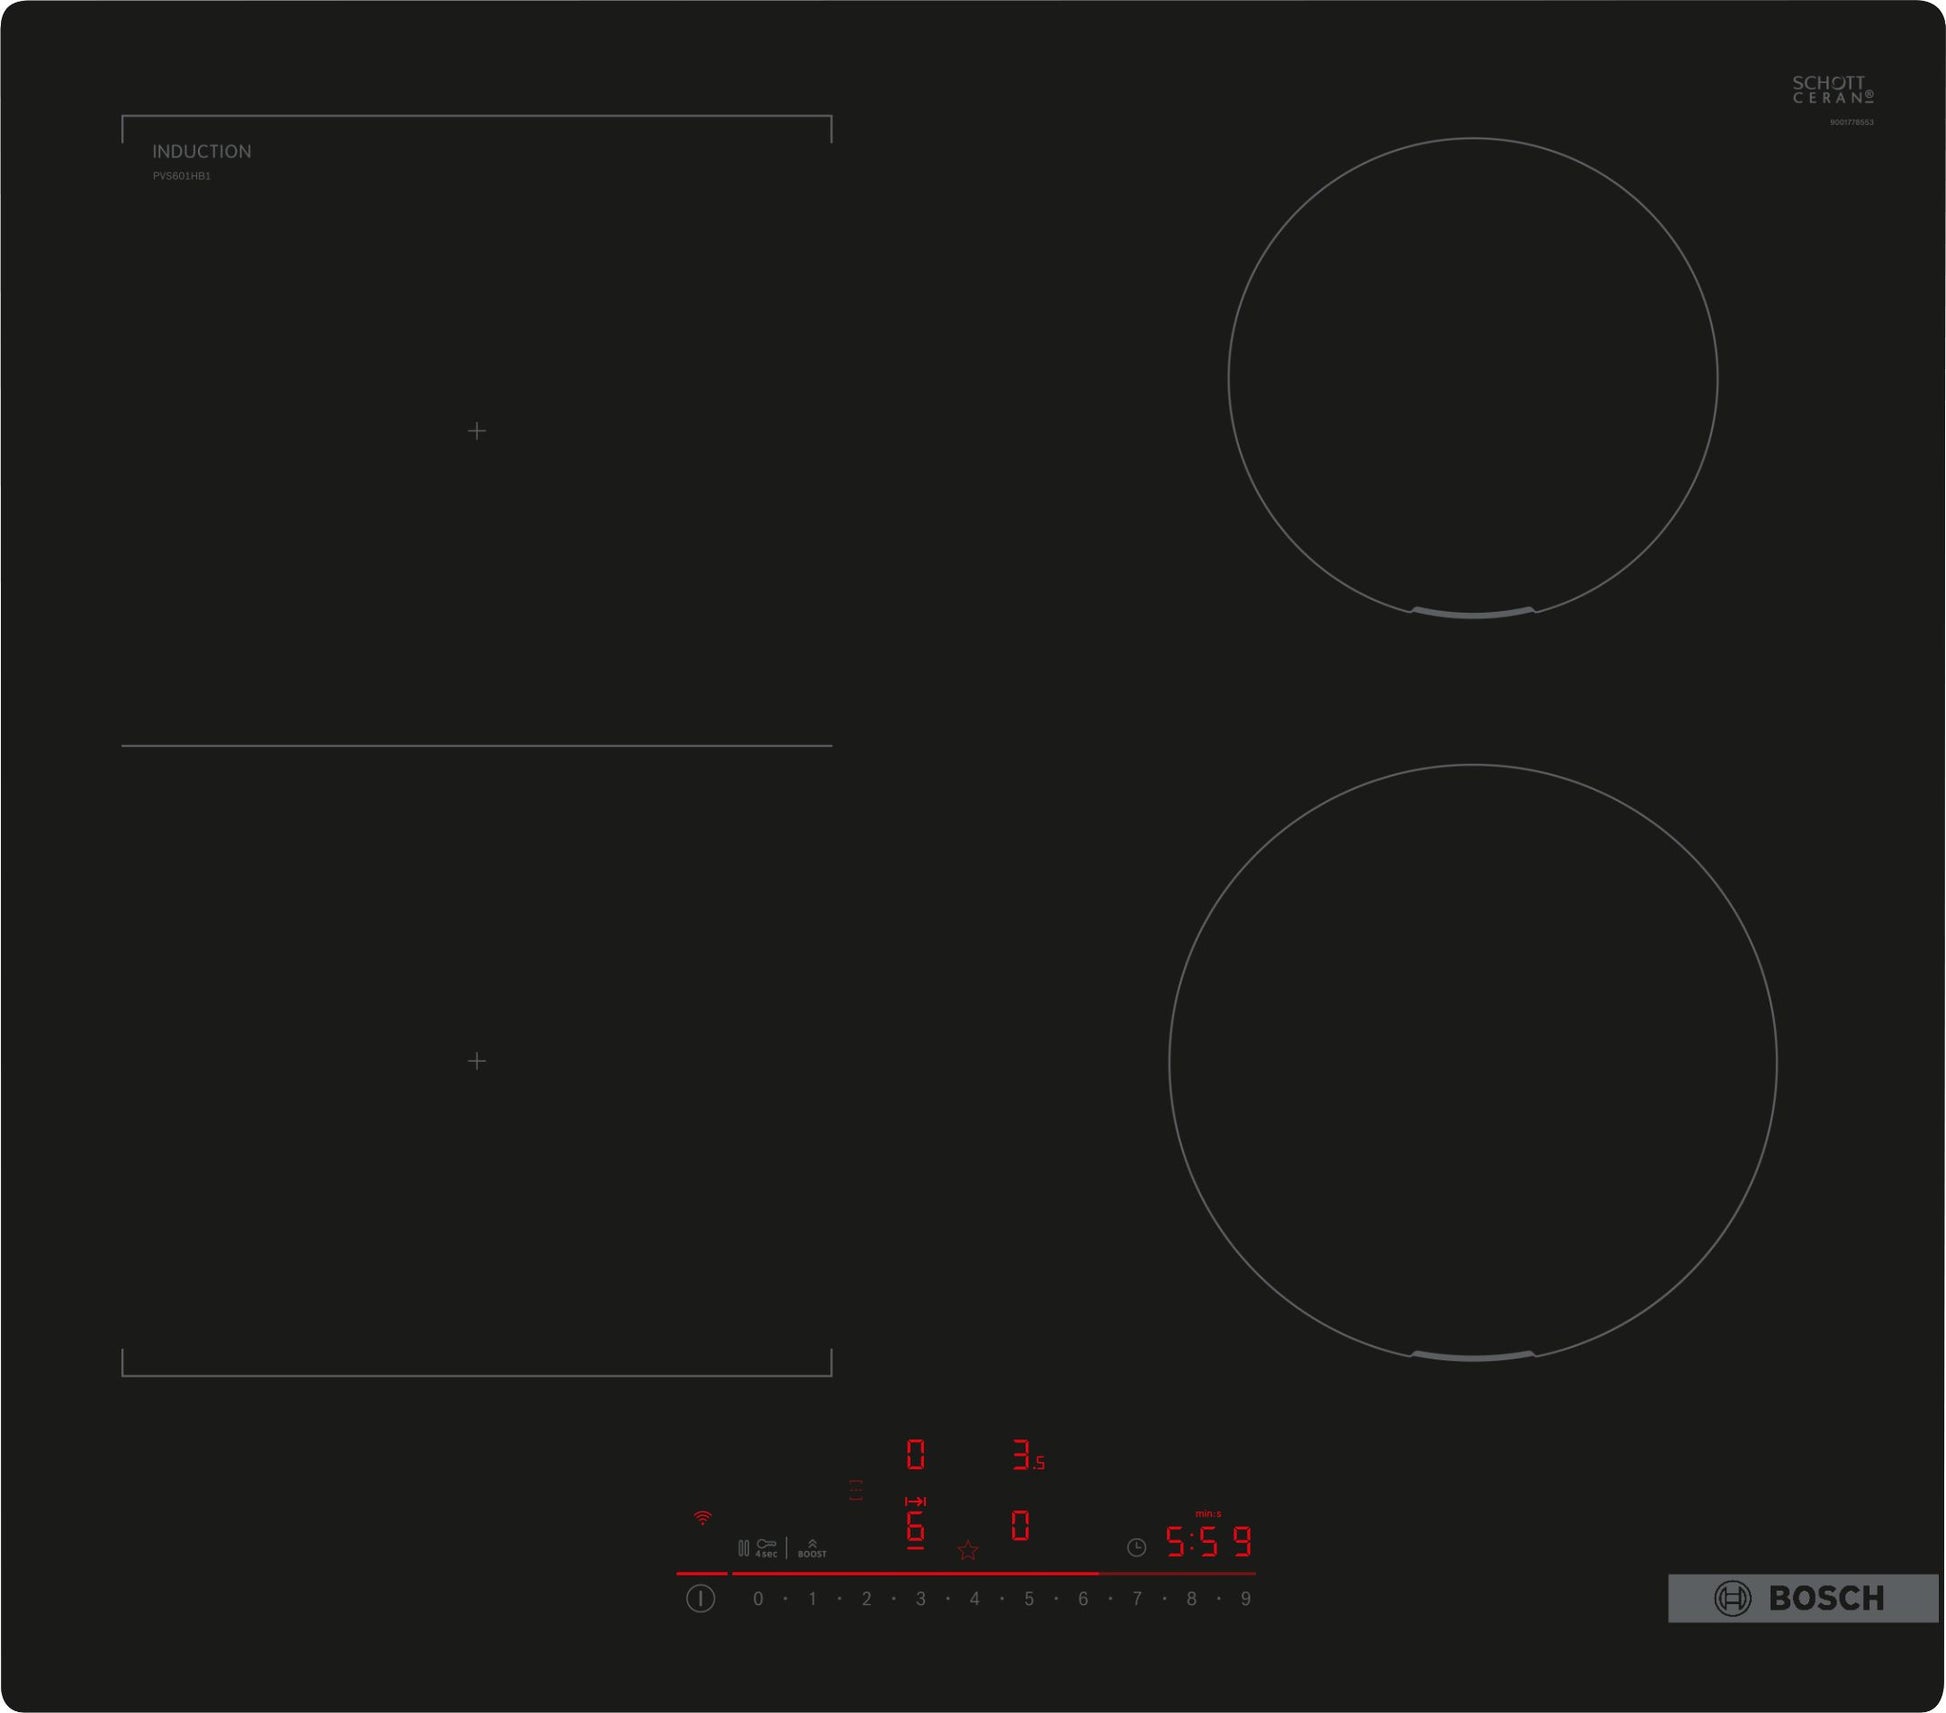Image resolution: width=1946 pixels, height=1713 pixels.
Task: Tap power level 7 on the strip
Action: (x=1137, y=1599)
